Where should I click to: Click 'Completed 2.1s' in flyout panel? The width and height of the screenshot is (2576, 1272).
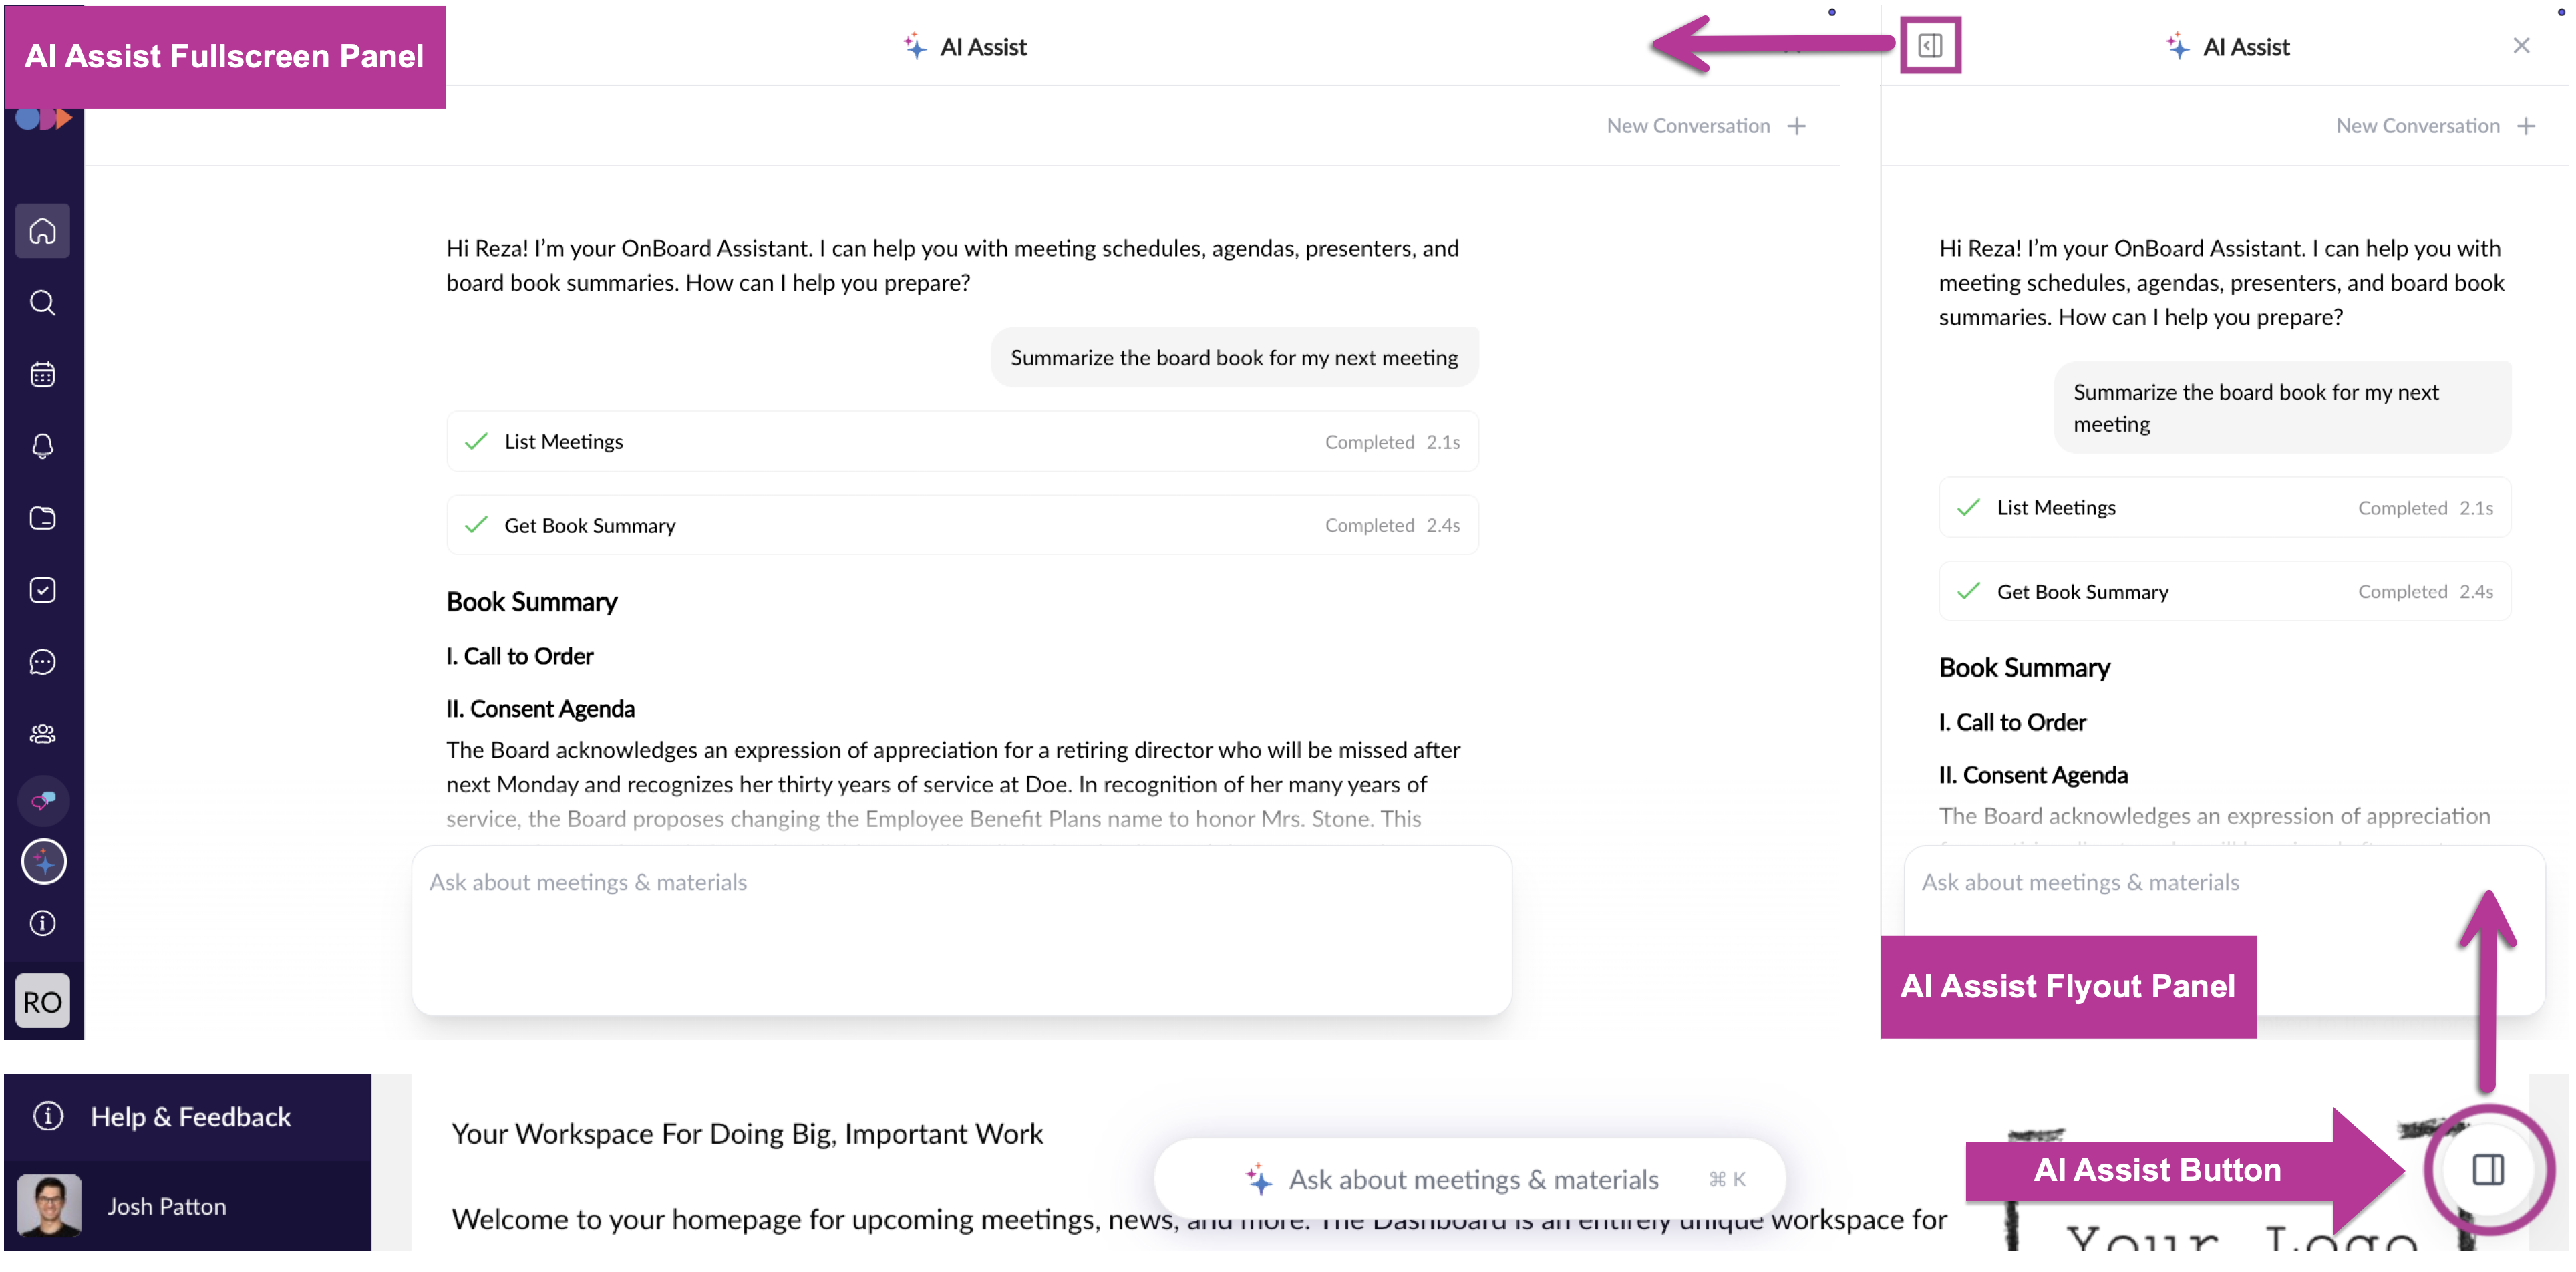2425,508
